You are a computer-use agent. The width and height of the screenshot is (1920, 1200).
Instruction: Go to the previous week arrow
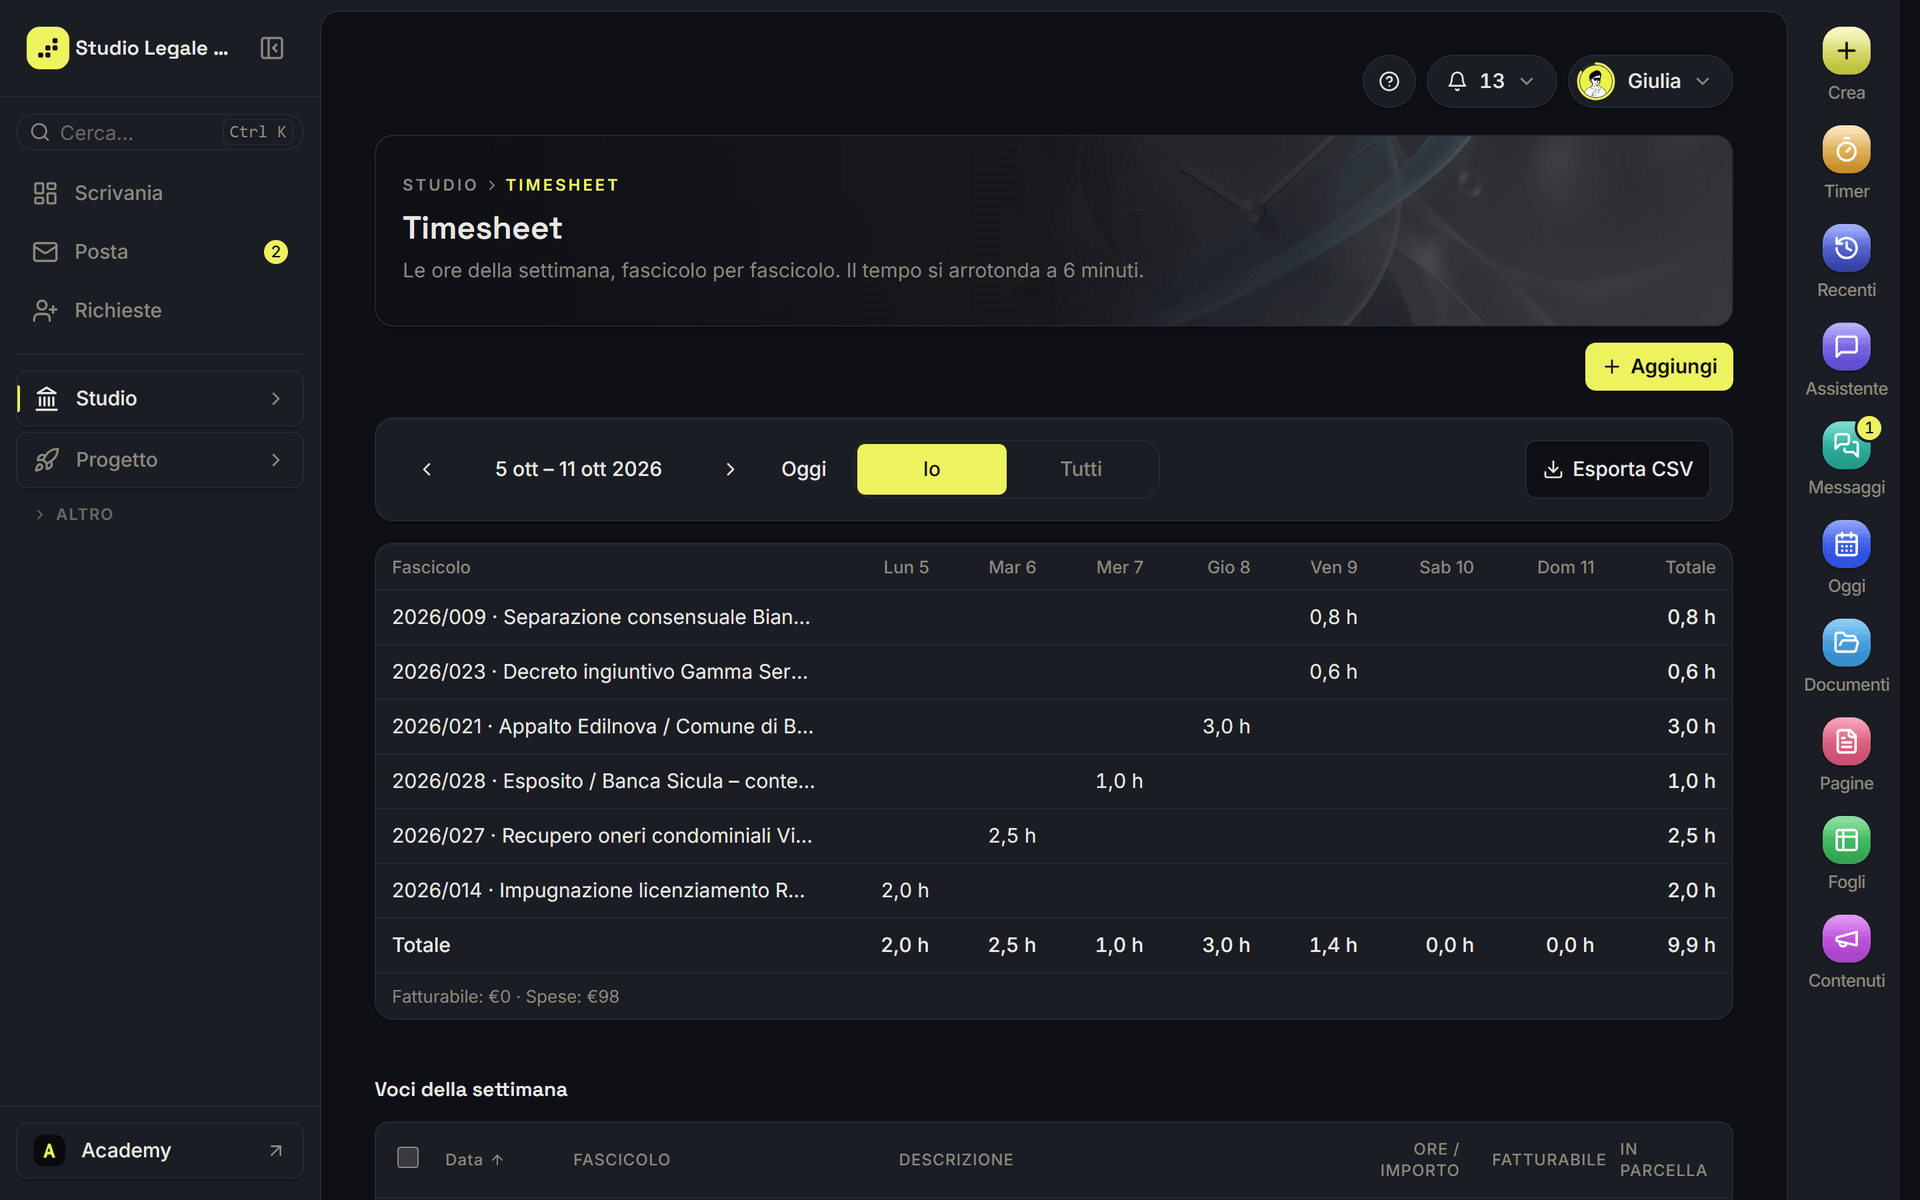427,469
